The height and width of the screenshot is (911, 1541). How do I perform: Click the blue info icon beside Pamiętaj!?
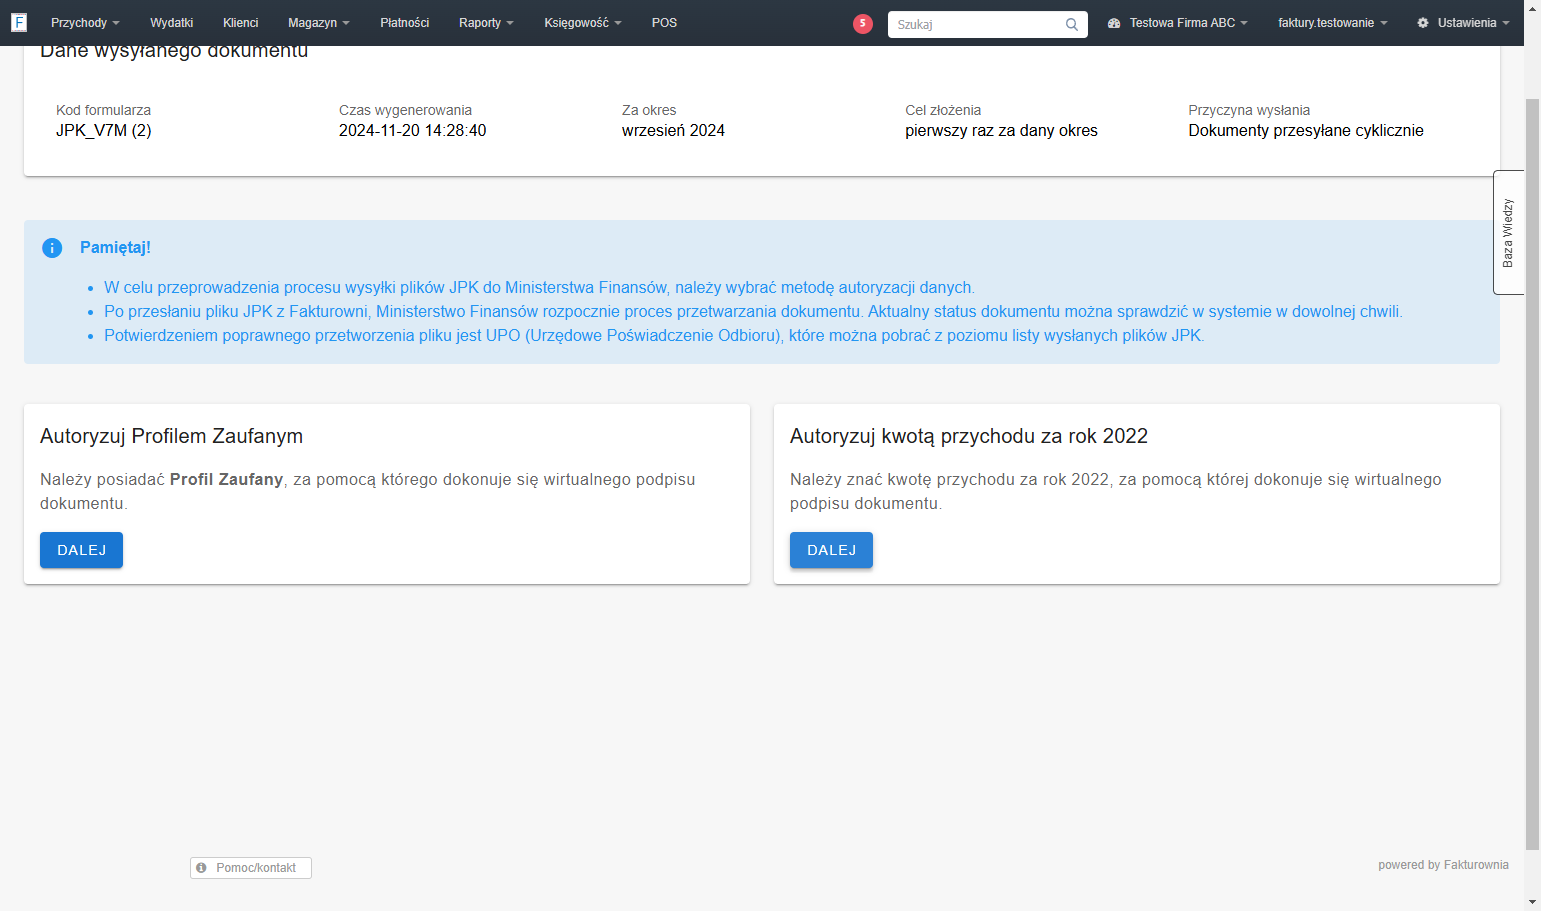52,248
